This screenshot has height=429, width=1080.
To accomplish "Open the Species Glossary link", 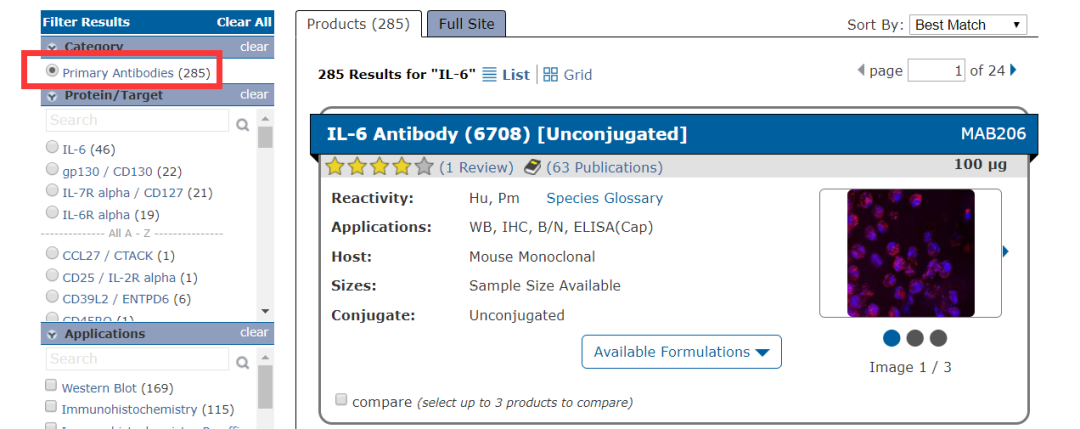I will point(604,198).
